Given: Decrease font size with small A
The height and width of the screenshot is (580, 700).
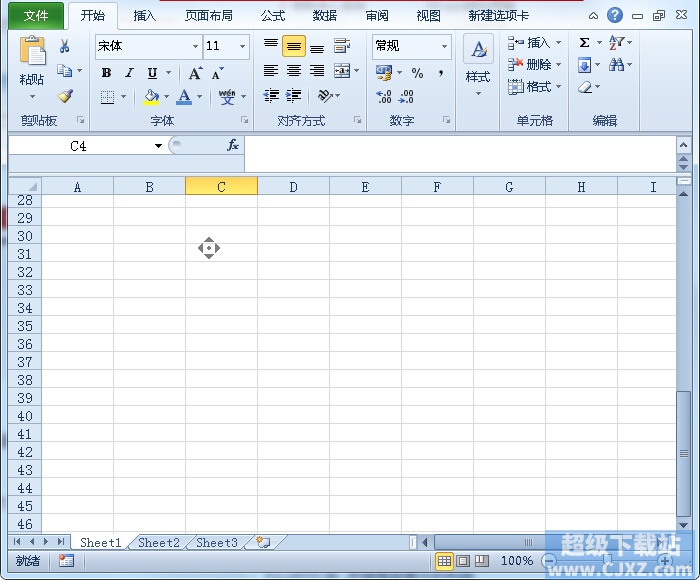Looking at the screenshot, I should point(218,73).
